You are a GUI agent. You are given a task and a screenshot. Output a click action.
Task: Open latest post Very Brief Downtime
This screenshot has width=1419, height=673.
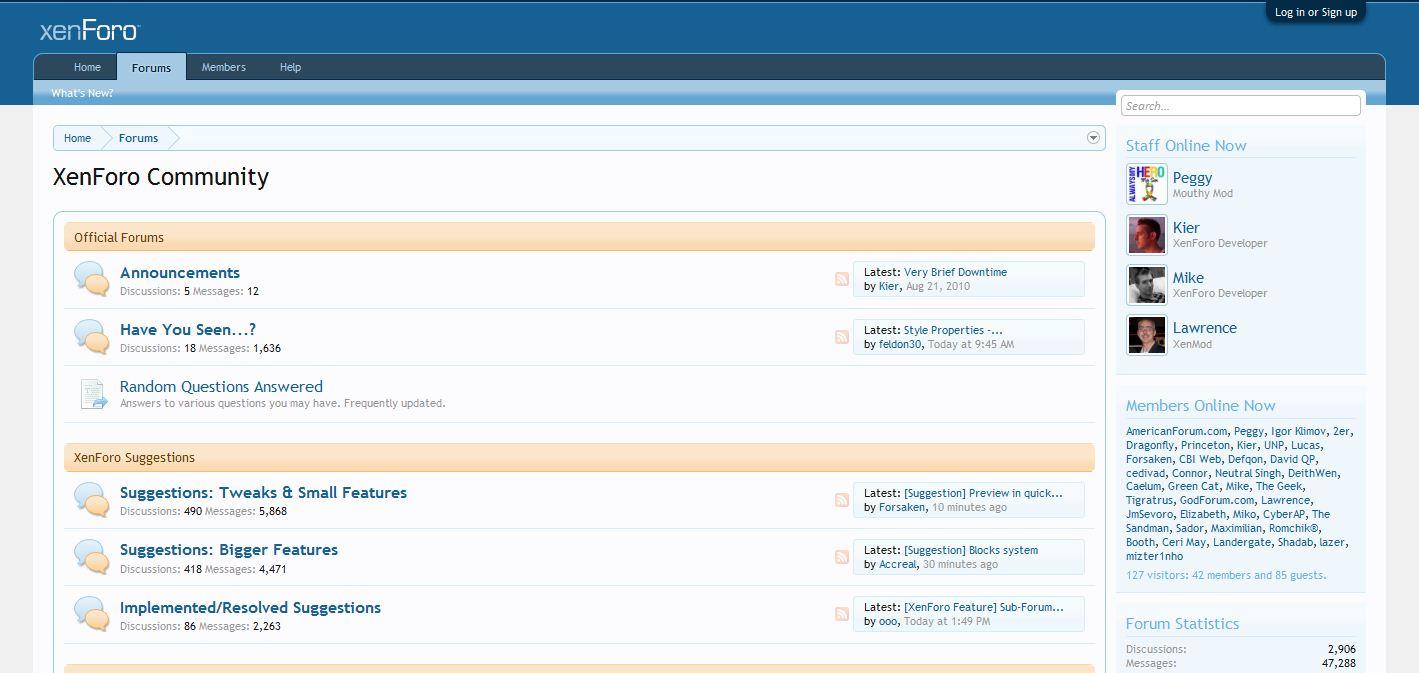click(955, 272)
